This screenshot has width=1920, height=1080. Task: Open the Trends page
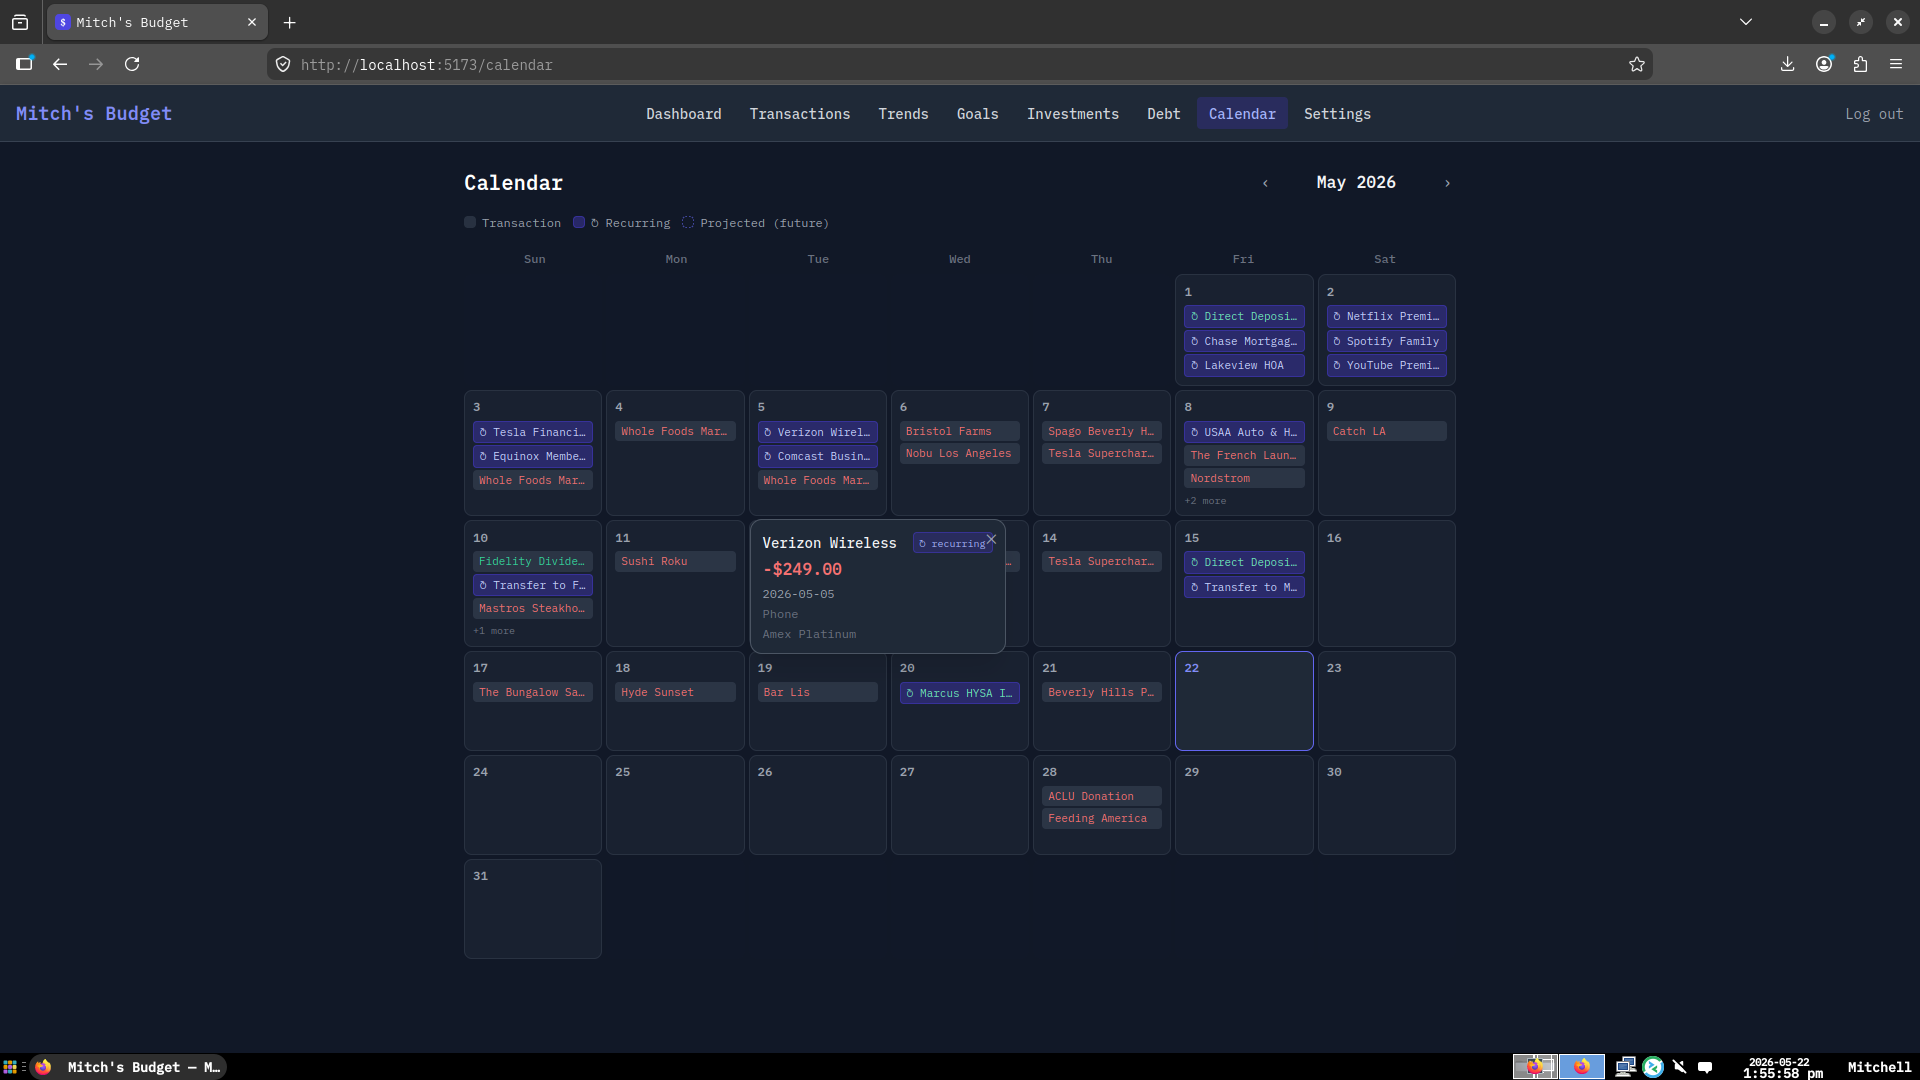coord(903,114)
